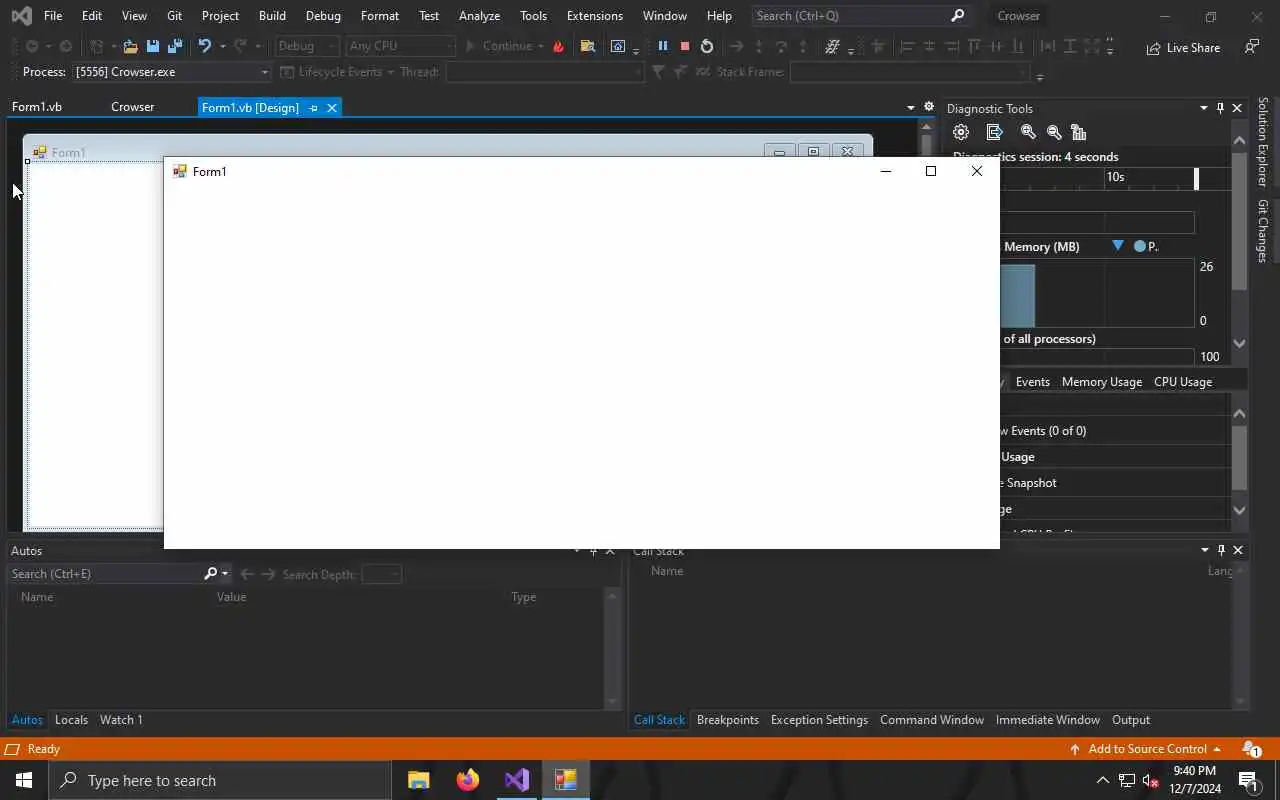The height and width of the screenshot is (800, 1280).
Task: Open the Feedback icon beside Live Share
Action: [1251, 47]
